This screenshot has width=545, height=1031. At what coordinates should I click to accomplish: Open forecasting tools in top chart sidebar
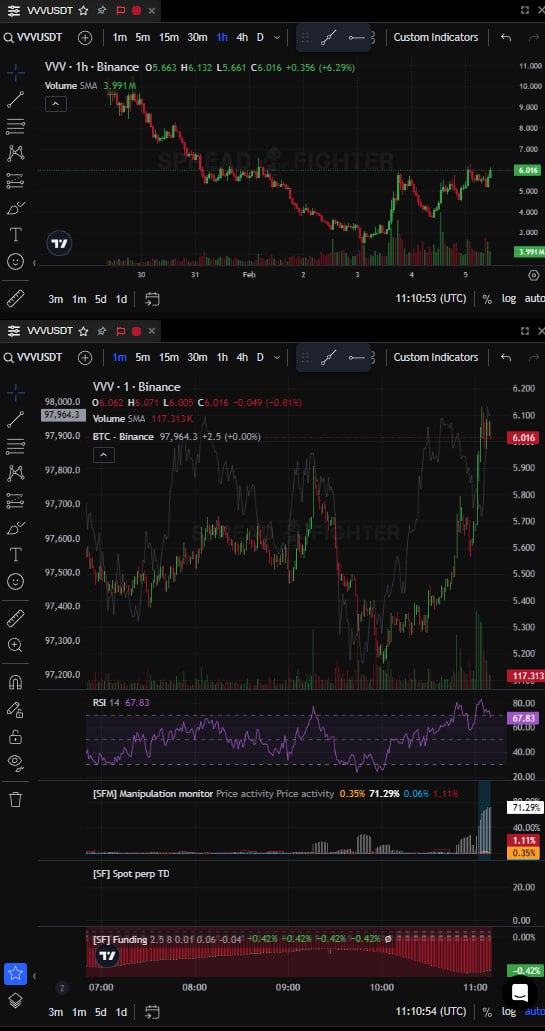[16, 180]
